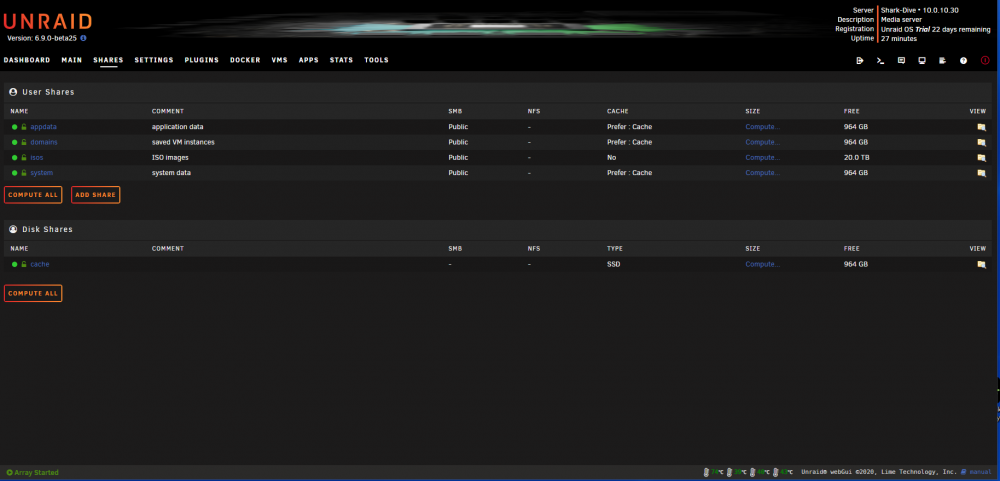Click the "27 minutes" uptime text
The image size is (1000, 481).
(899, 38)
